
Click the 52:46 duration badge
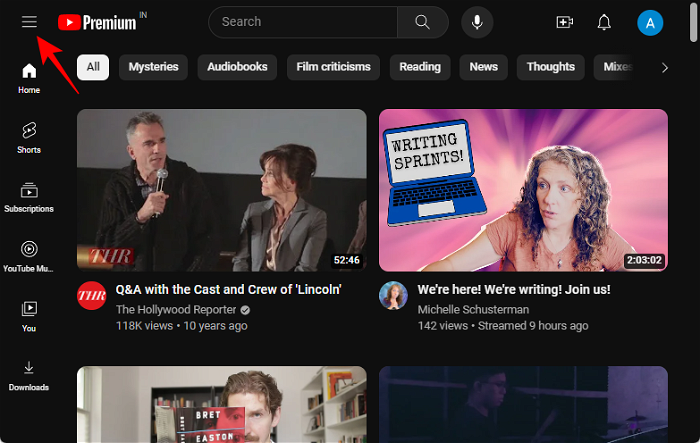[x=347, y=260]
